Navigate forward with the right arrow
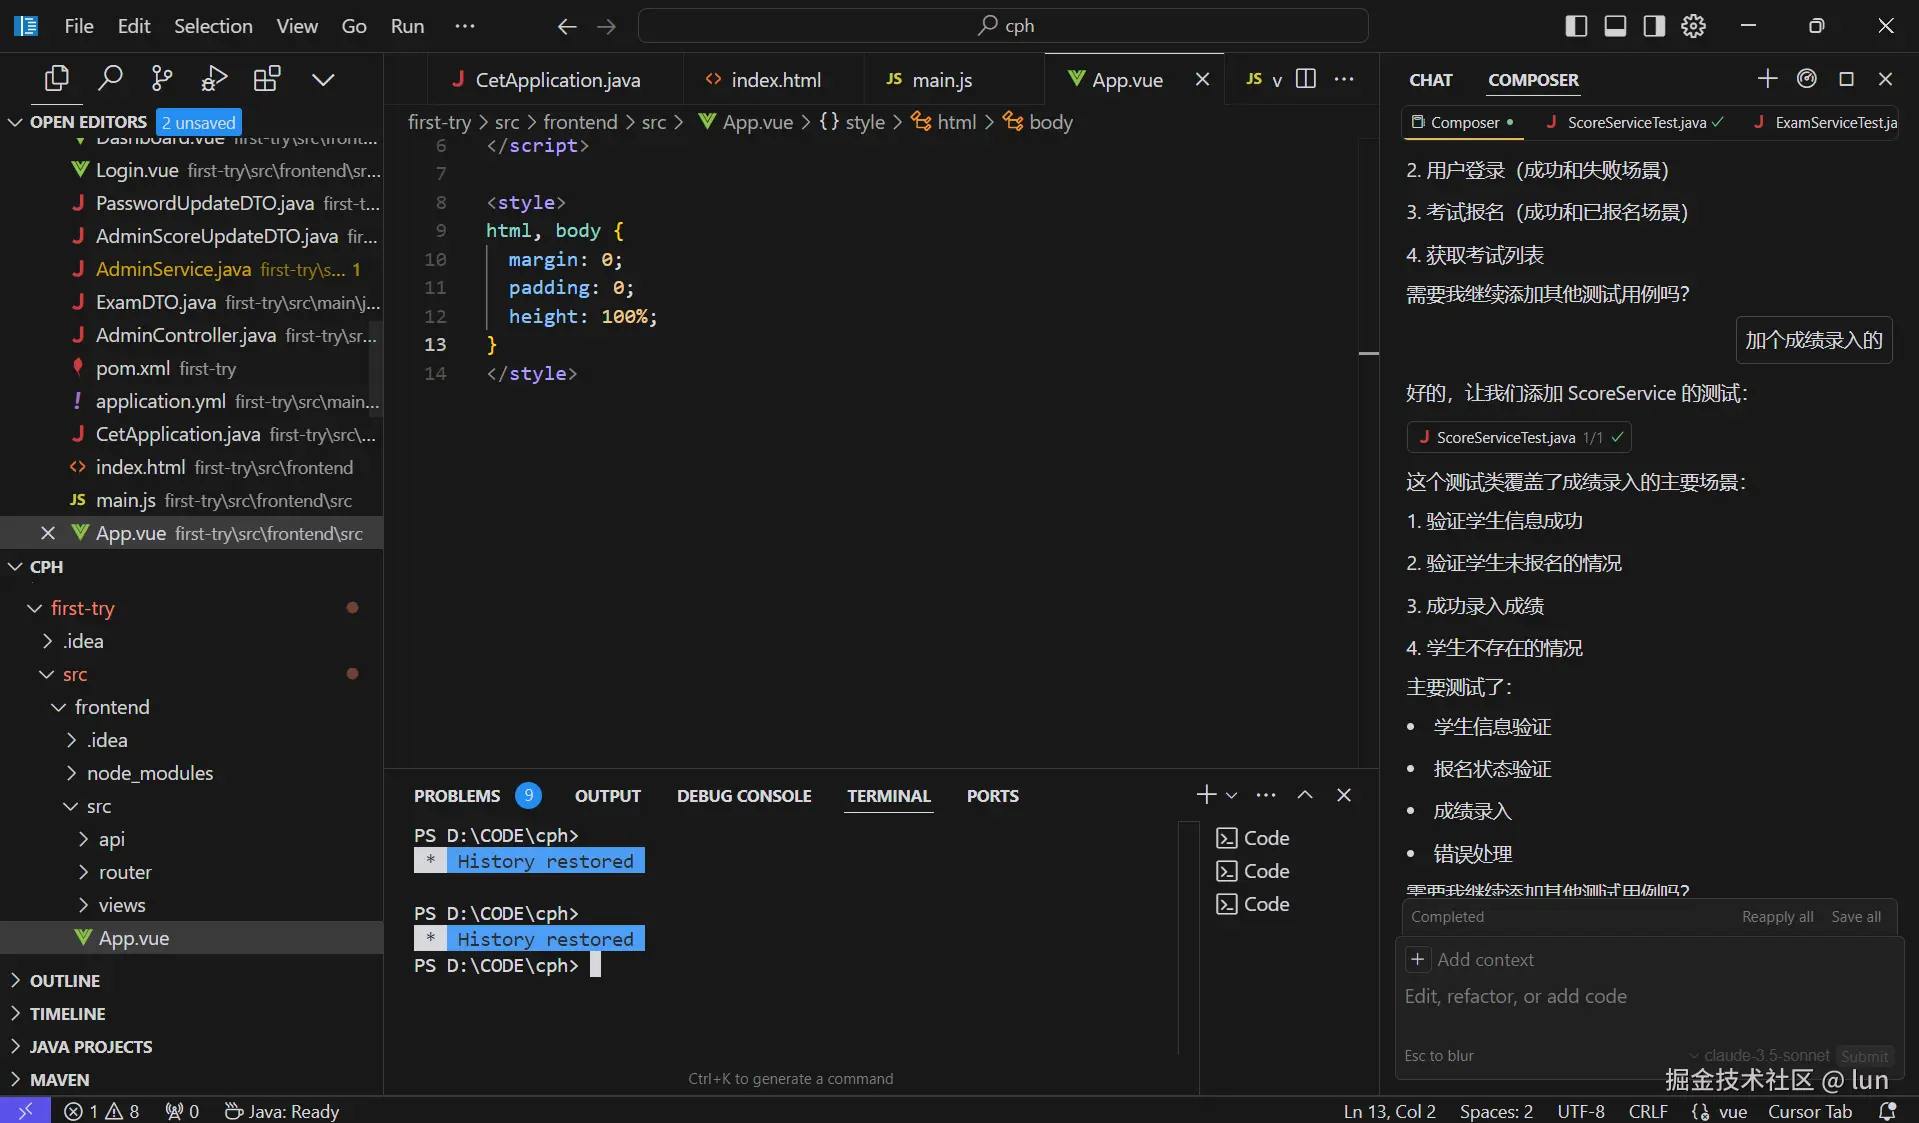 606,26
